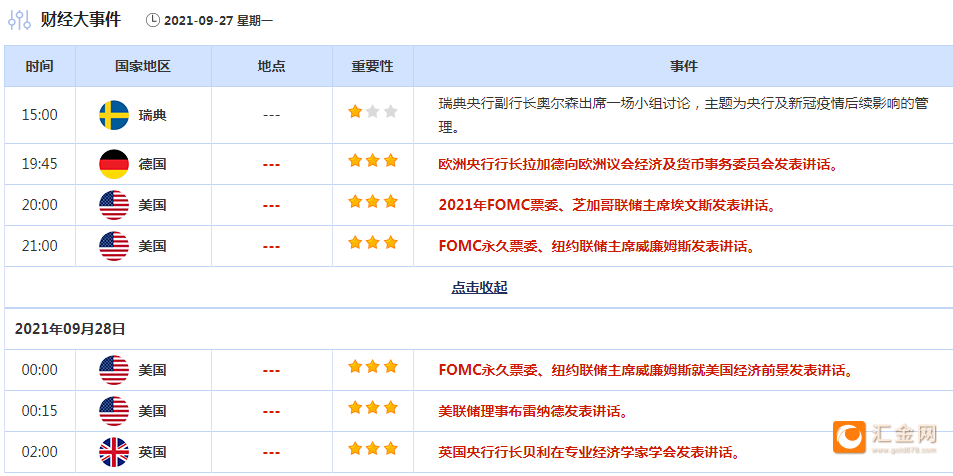Click the clock icon before 2021-09-27
This screenshot has width=953, height=476.
tap(153, 21)
